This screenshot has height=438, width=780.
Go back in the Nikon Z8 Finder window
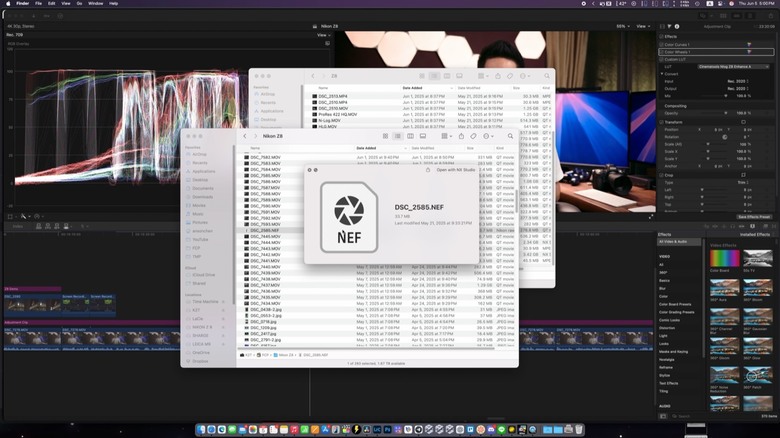(x=245, y=136)
